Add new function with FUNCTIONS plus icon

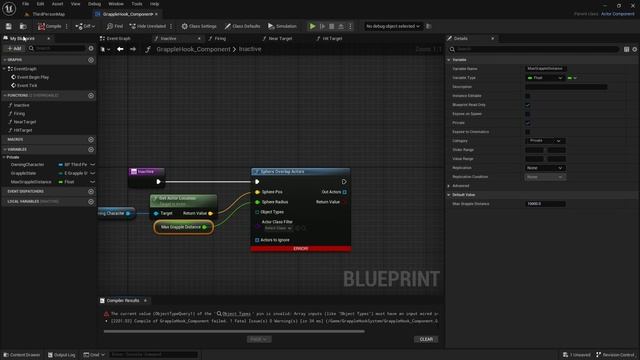point(91,96)
